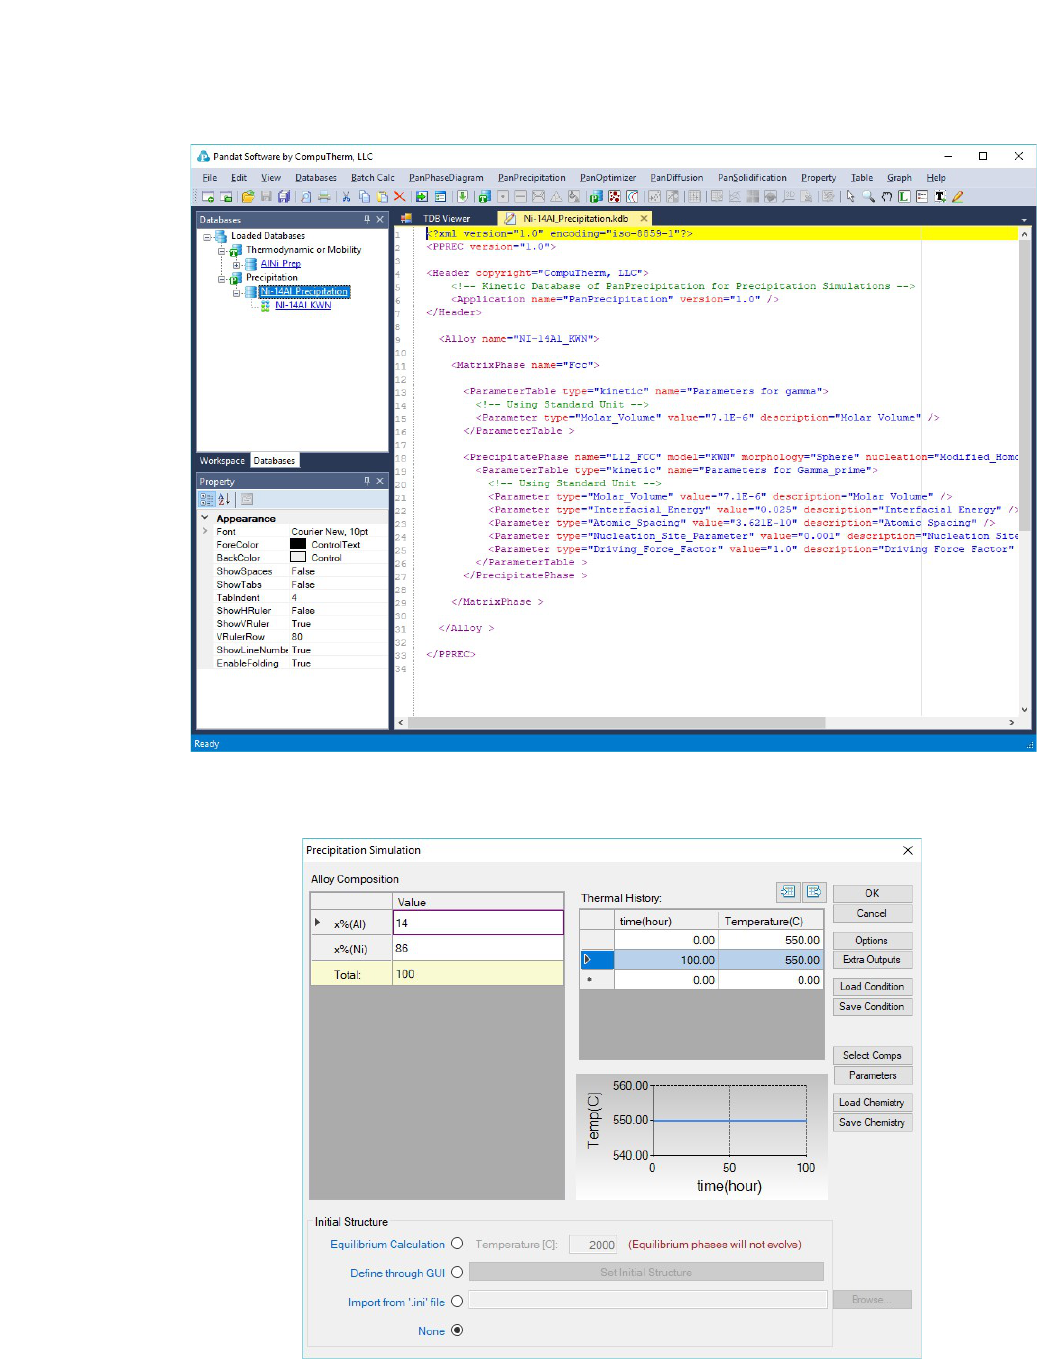1037x1359 pixels.
Task: Click the Save toolbar icon
Action: pyautogui.click(x=266, y=197)
